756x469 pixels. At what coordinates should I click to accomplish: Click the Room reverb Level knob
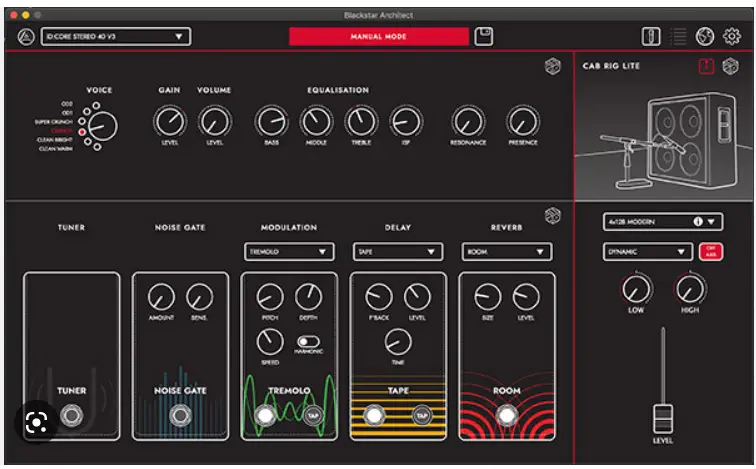(x=526, y=297)
